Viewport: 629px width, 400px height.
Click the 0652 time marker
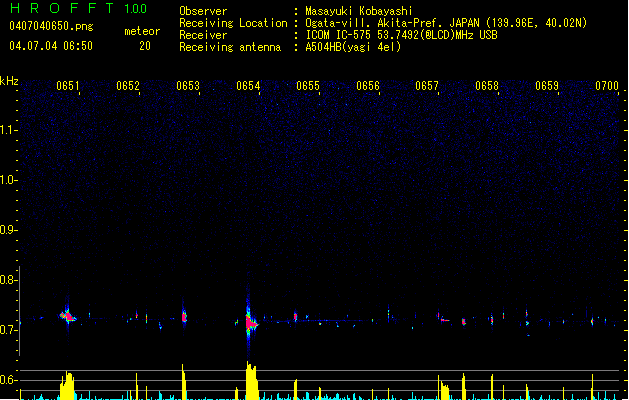[x=128, y=86]
